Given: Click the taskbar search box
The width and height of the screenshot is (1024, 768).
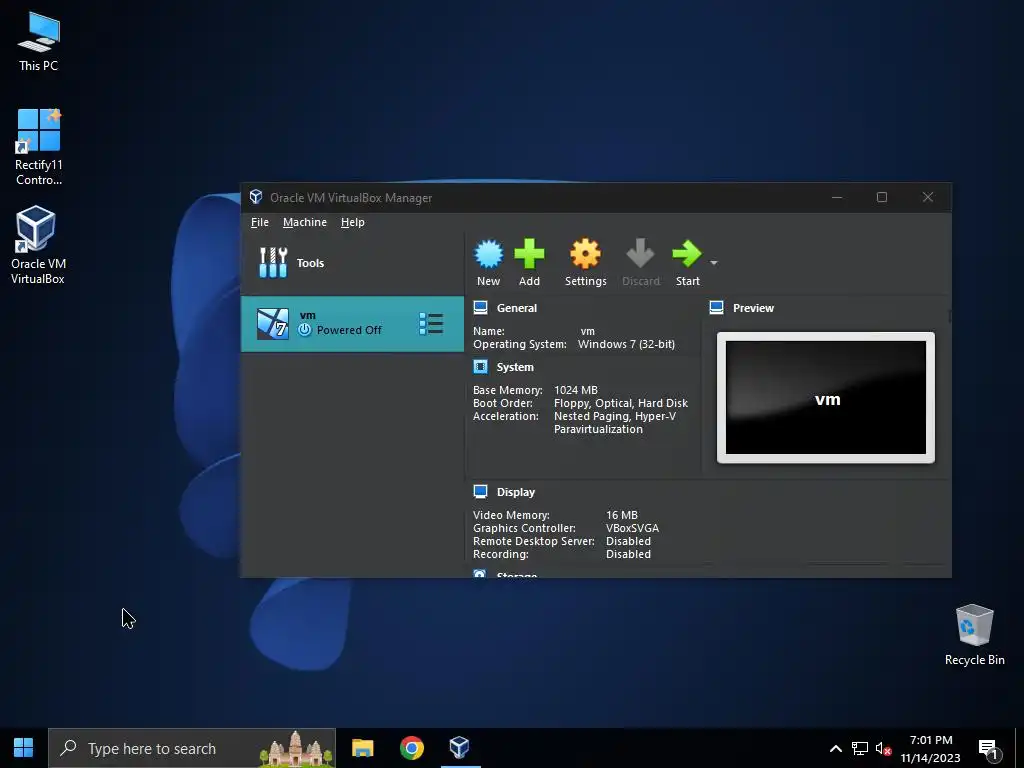Looking at the screenshot, I should tap(192, 748).
